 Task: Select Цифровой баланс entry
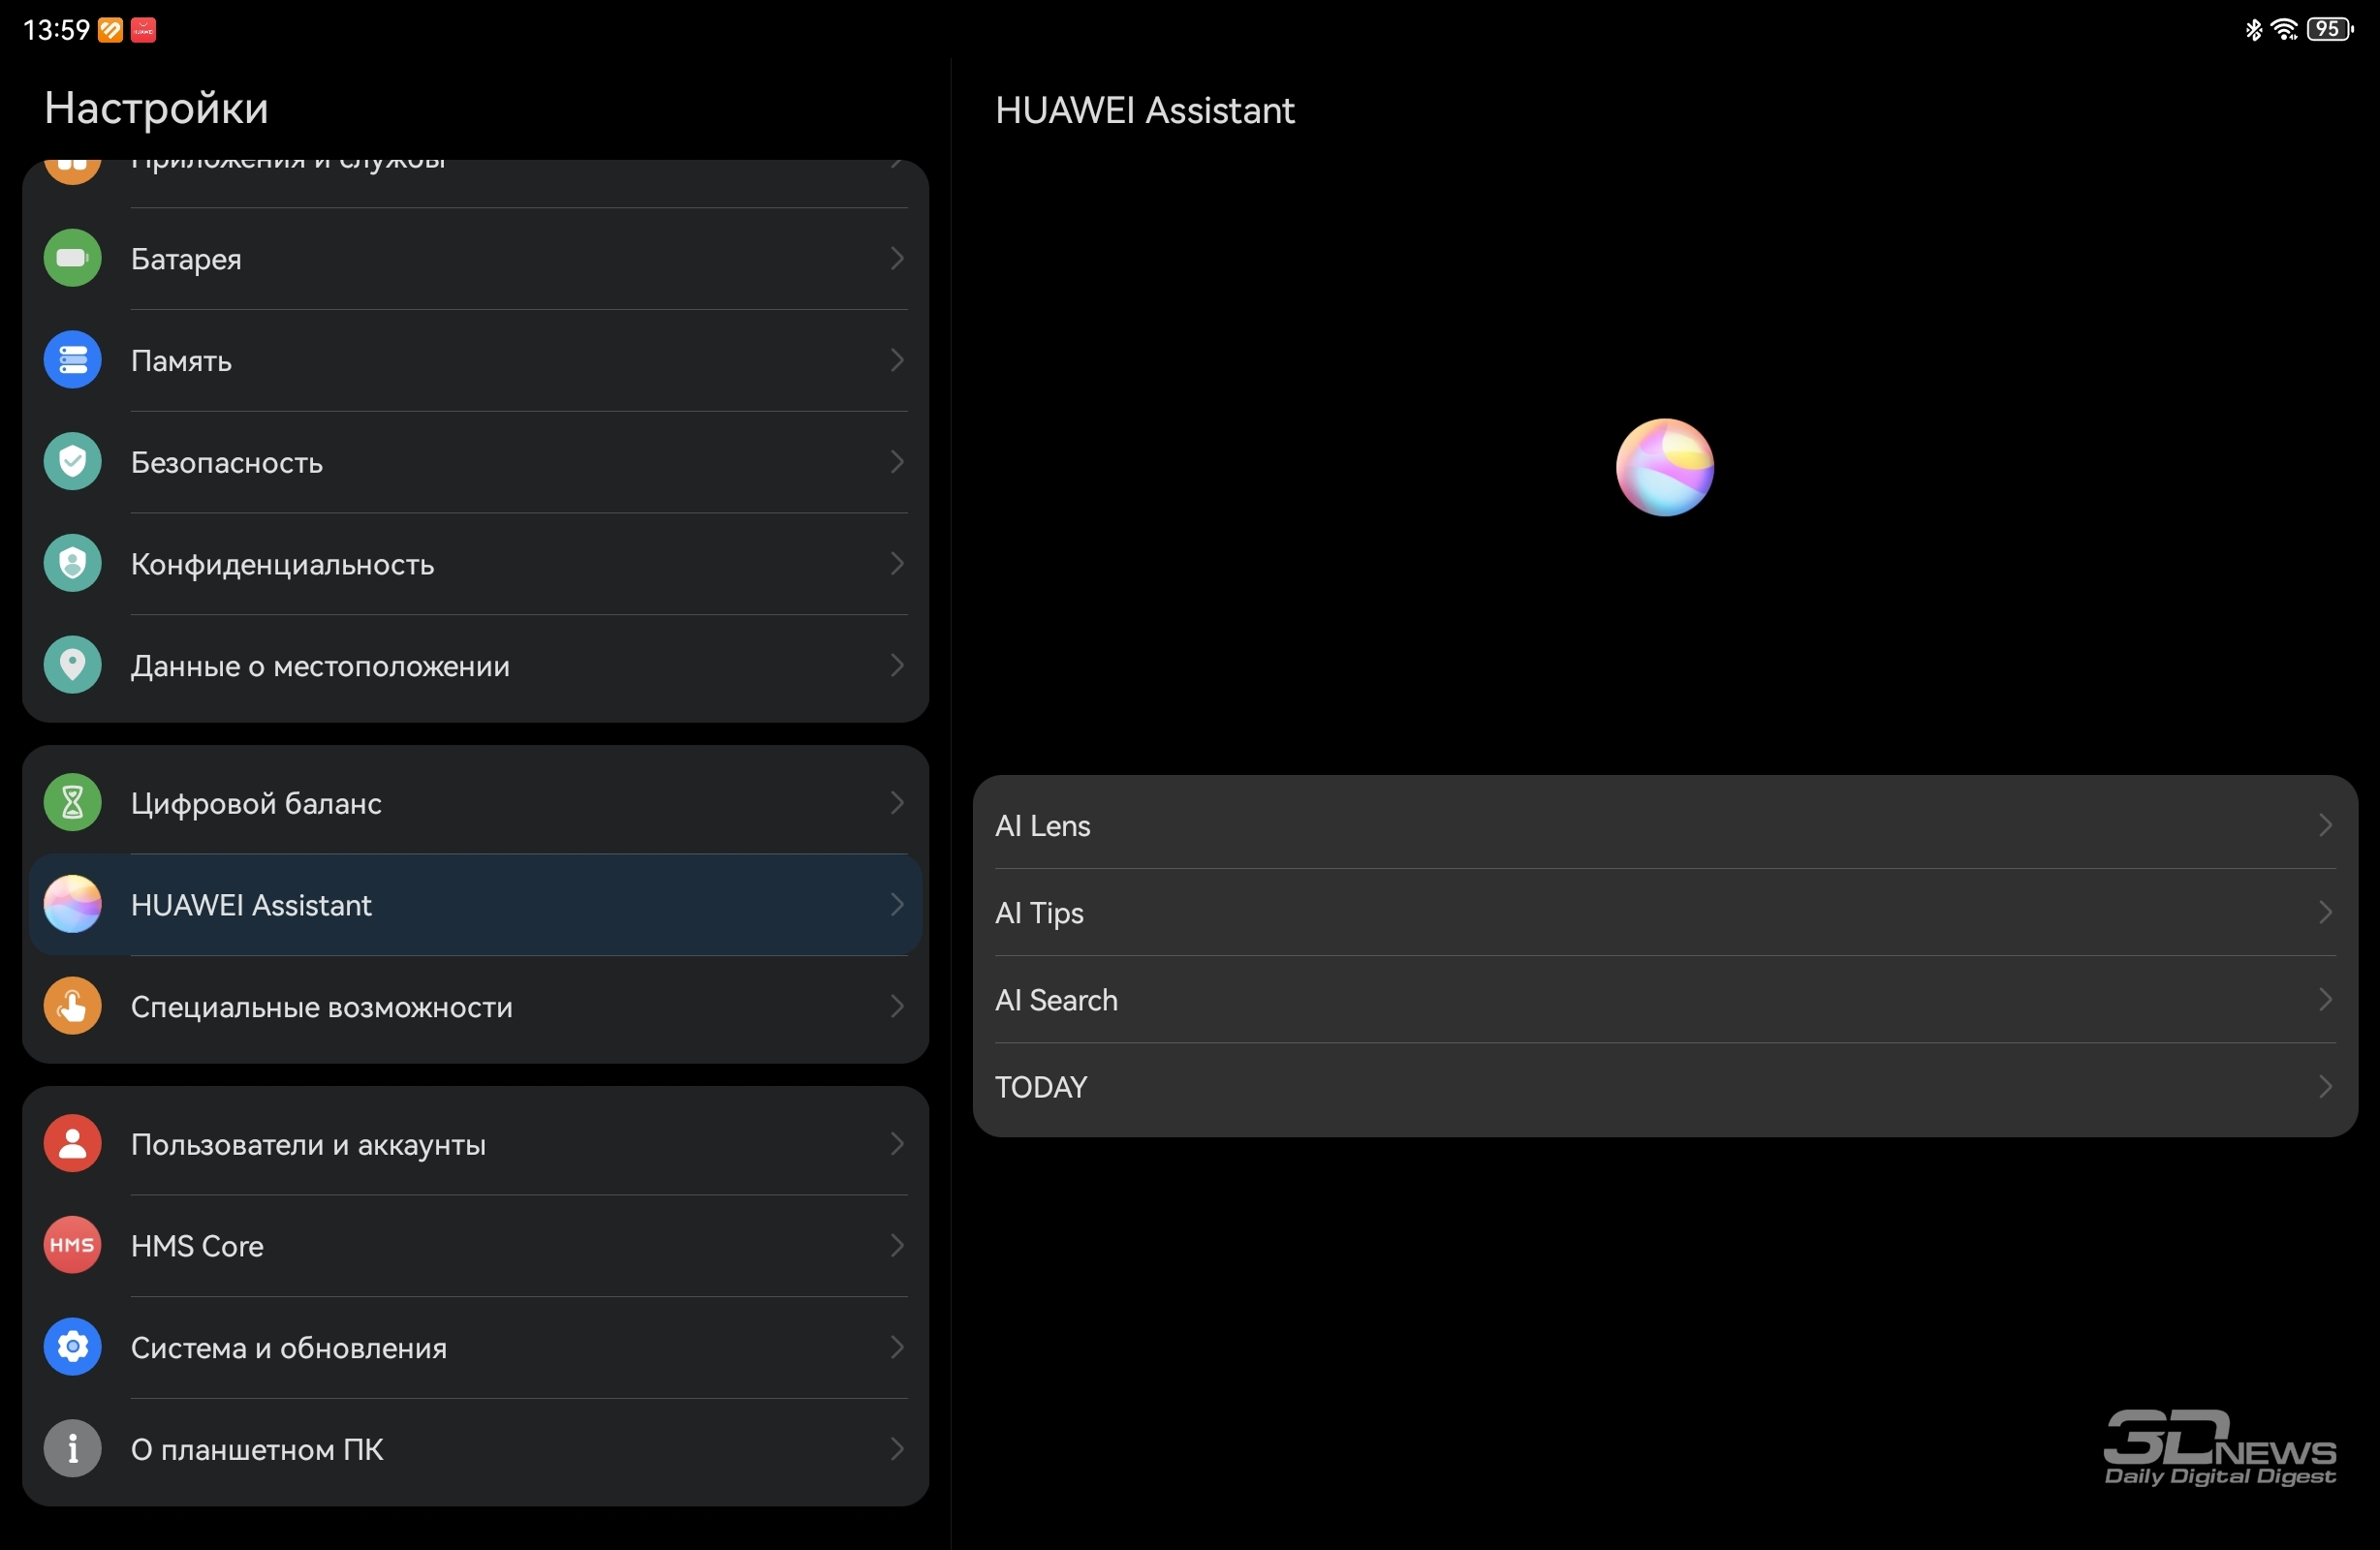coord(475,803)
